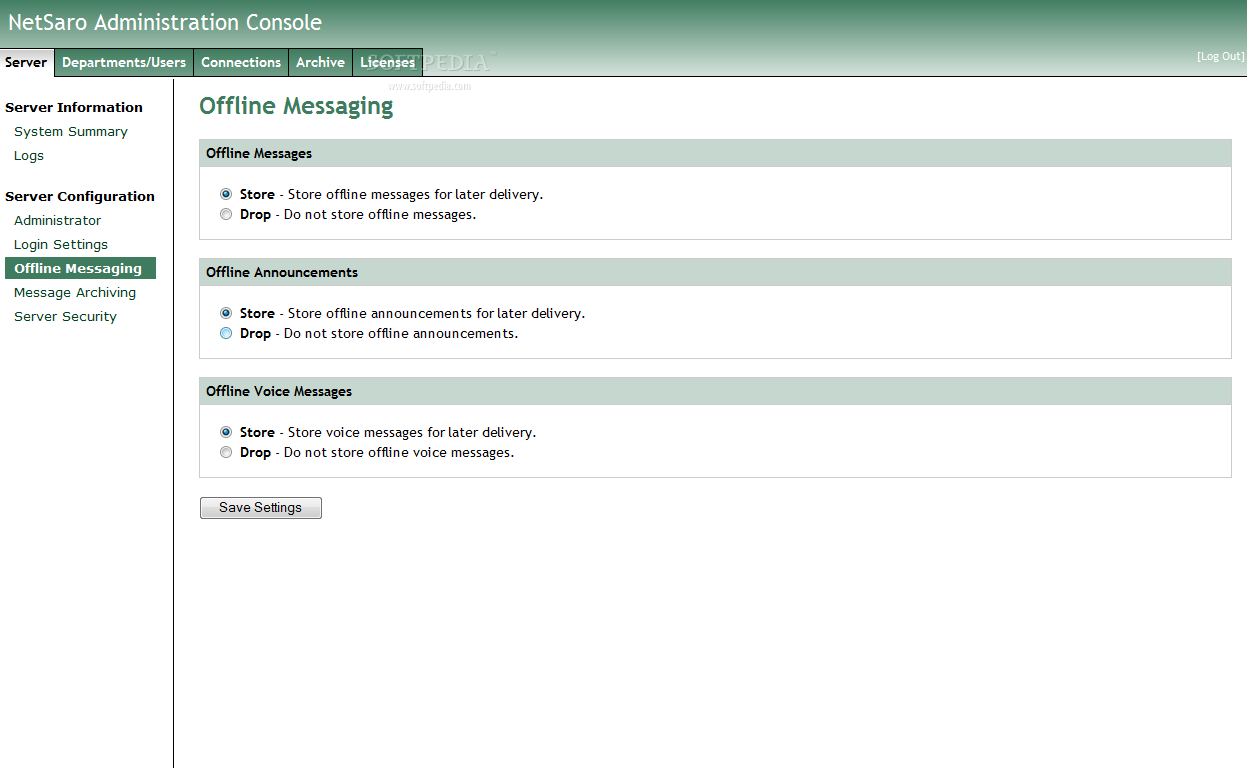Open Server Security settings

pyautogui.click(x=65, y=316)
